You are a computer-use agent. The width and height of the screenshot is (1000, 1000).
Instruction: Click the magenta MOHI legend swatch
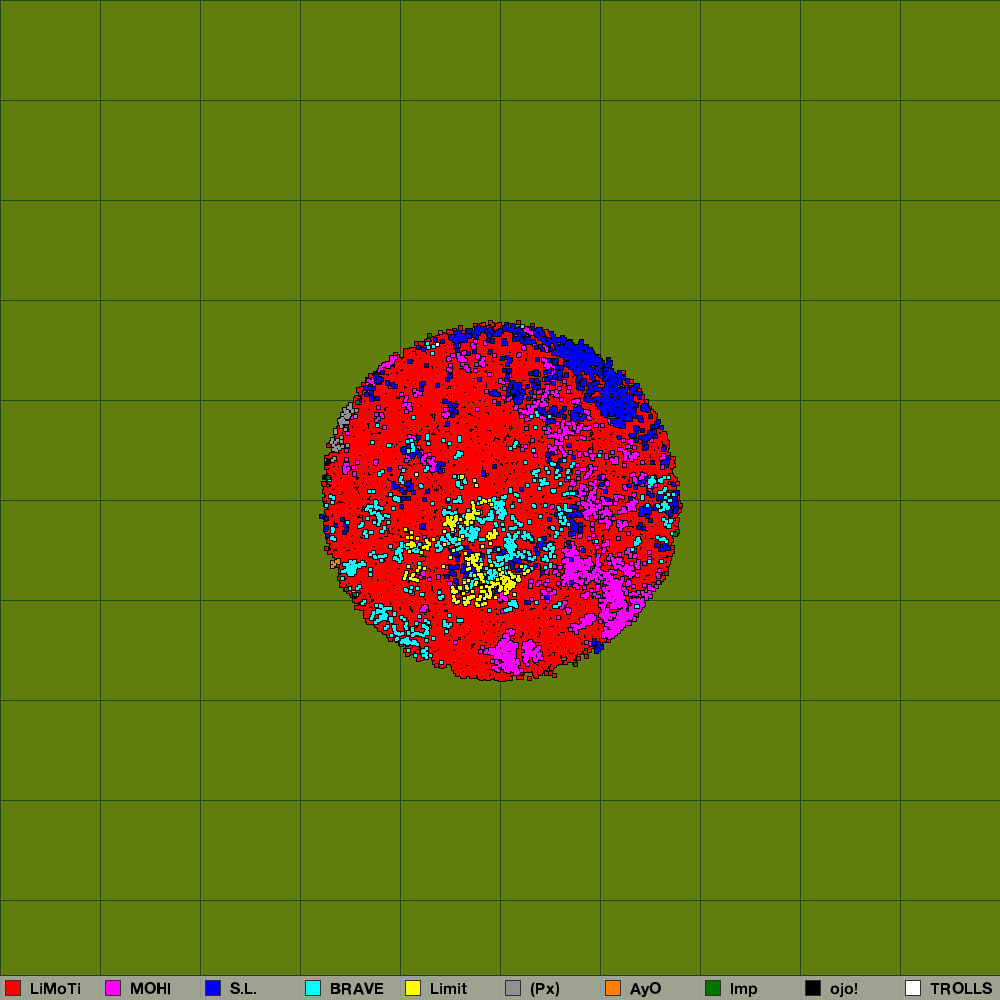113,988
